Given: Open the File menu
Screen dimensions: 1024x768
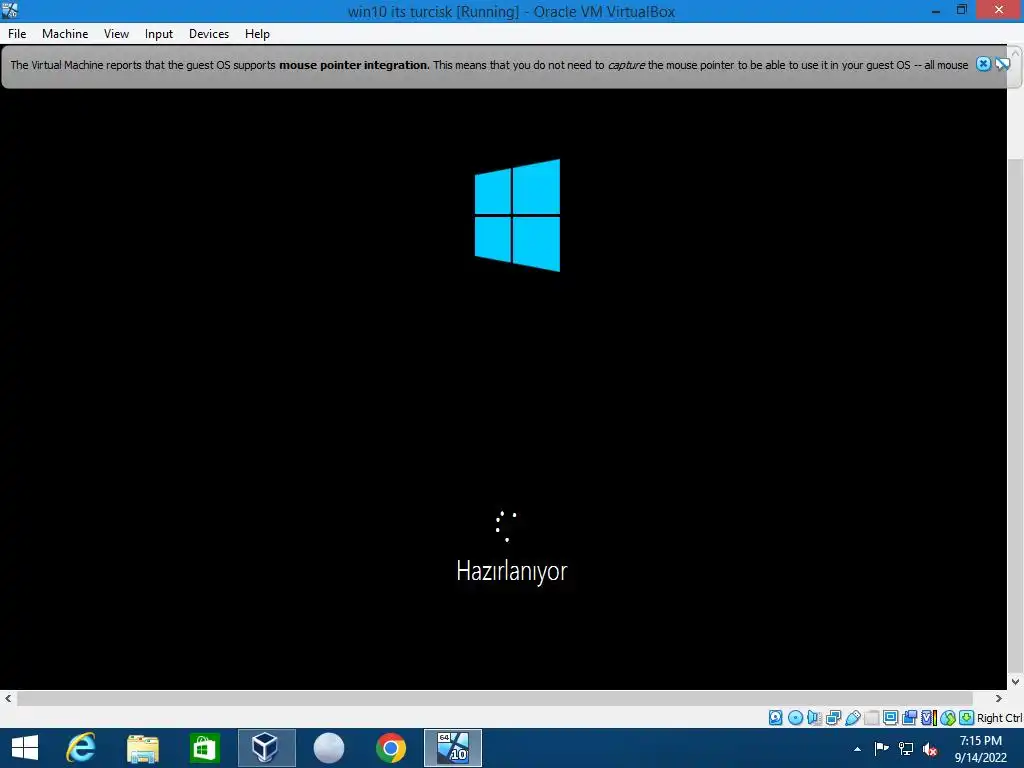Looking at the screenshot, I should (x=17, y=34).
